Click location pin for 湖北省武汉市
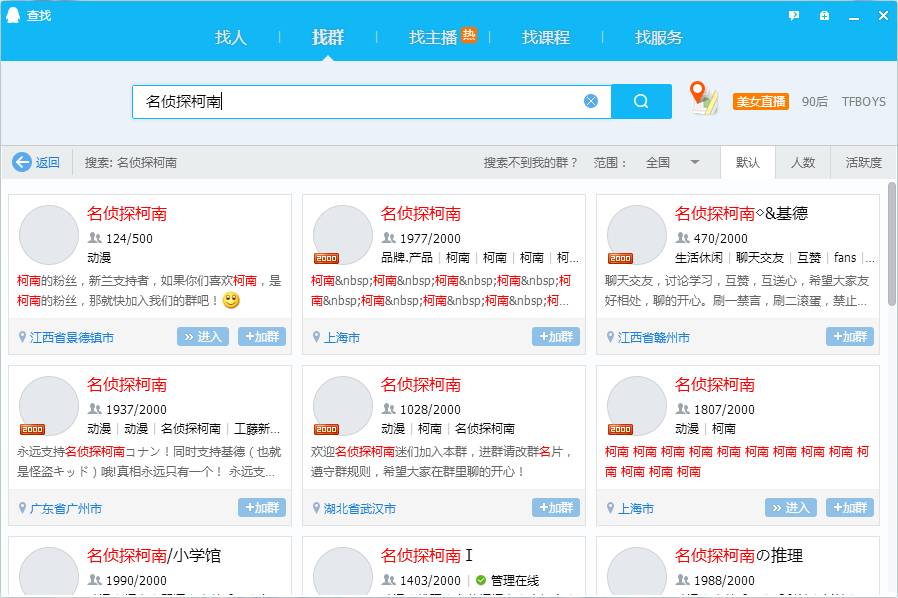Screen dimensions: 898x598 pyautogui.click(x=316, y=507)
